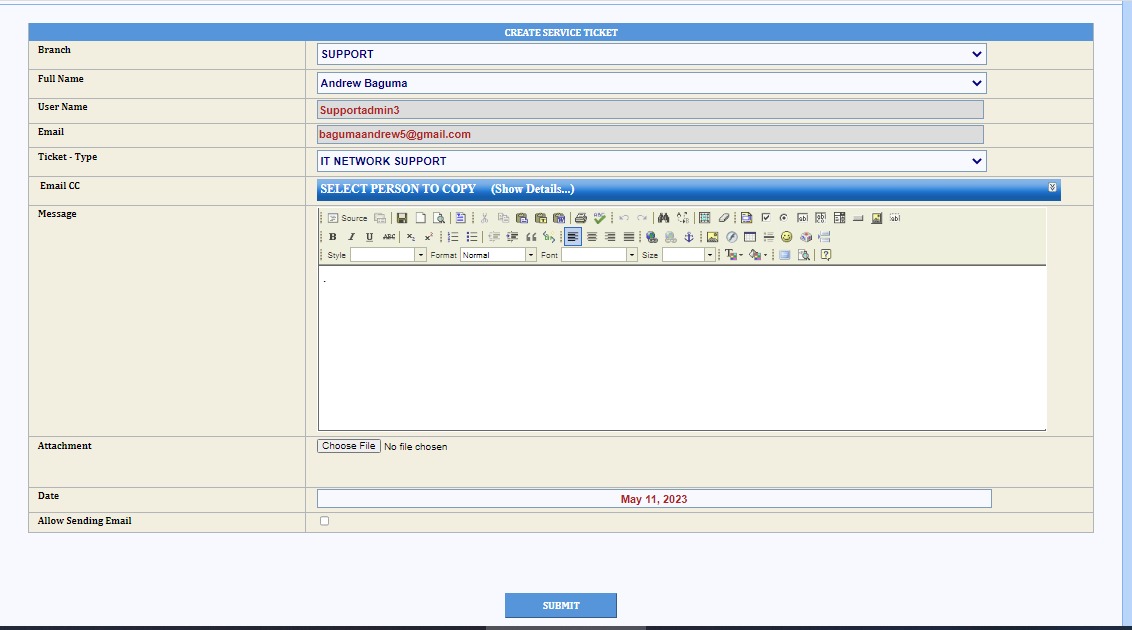Expand the Ticket - Type dropdown
Image resolution: width=1132 pixels, height=630 pixels.
[x=651, y=161]
